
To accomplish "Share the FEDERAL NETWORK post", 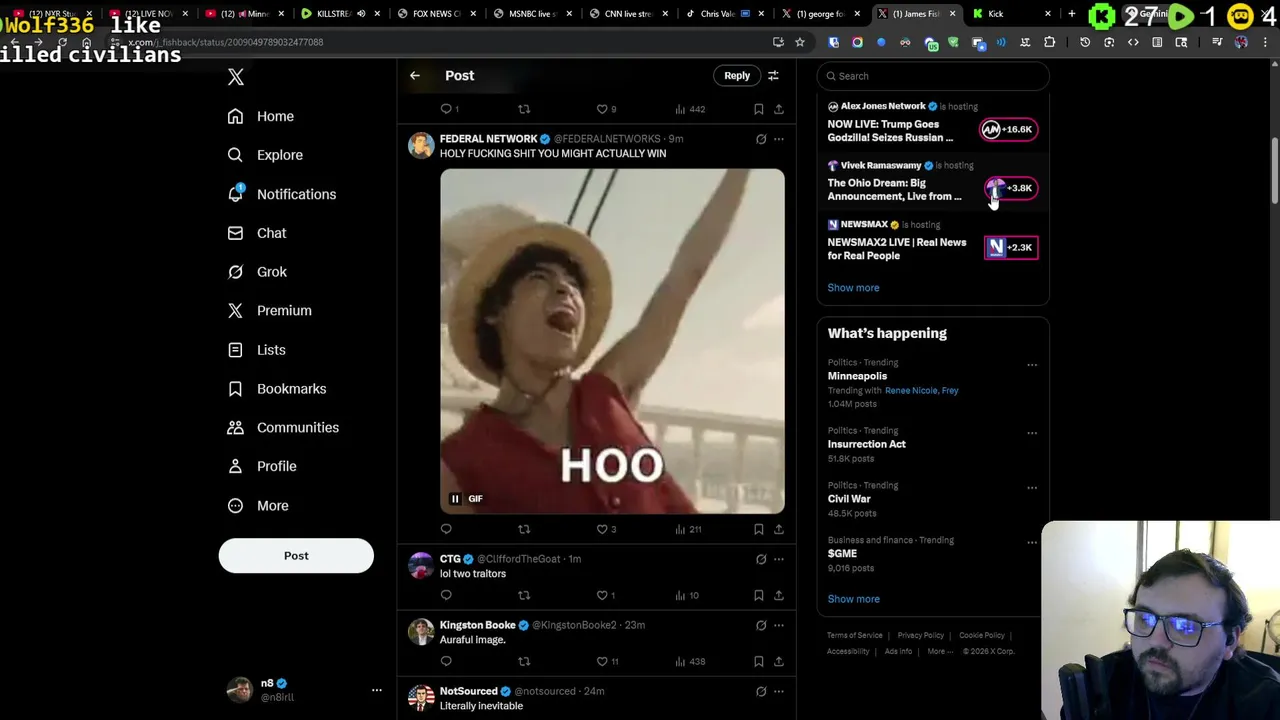I will point(779,529).
